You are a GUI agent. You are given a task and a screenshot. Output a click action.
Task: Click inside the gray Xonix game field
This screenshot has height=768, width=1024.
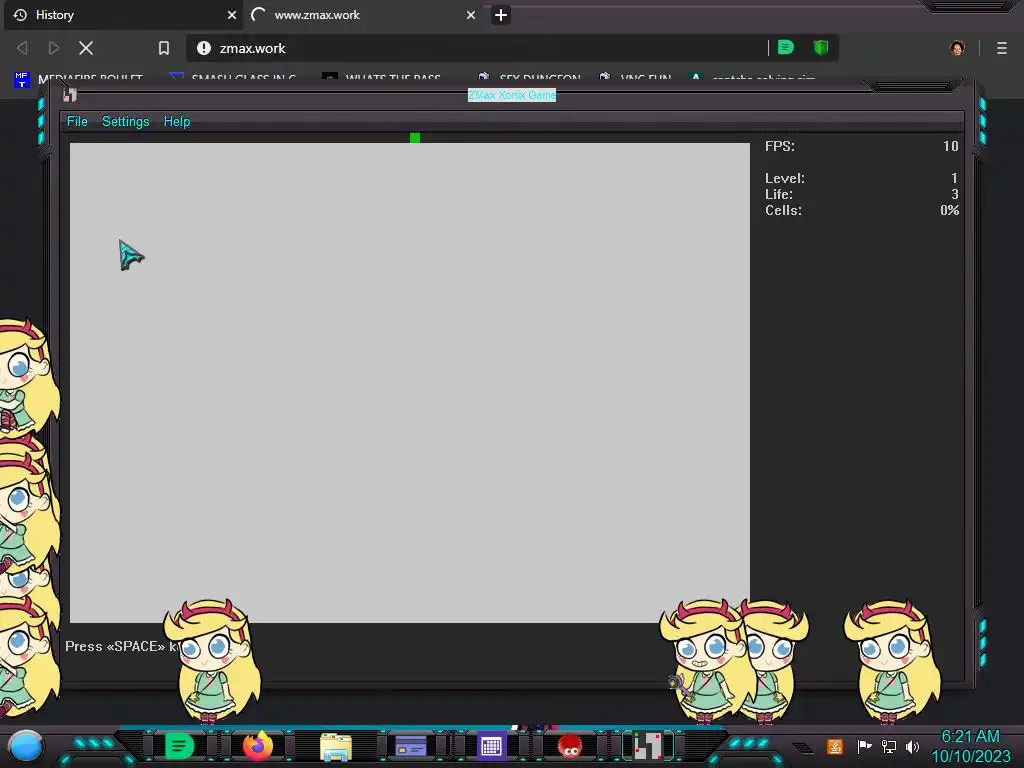click(x=409, y=383)
